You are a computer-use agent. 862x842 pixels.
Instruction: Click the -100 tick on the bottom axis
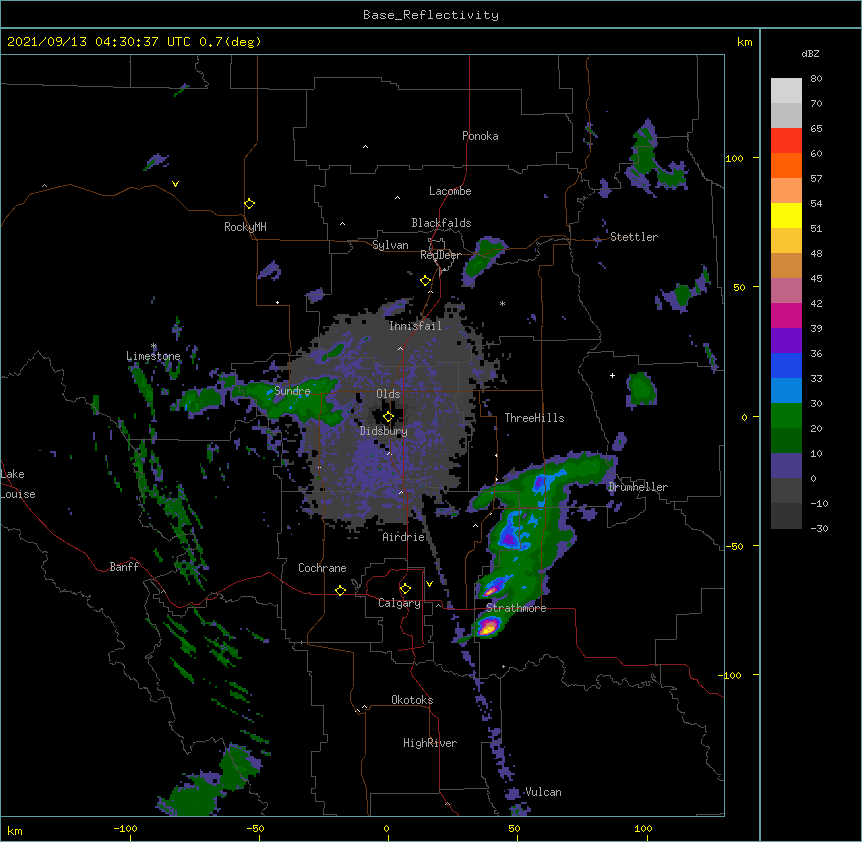[x=125, y=829]
